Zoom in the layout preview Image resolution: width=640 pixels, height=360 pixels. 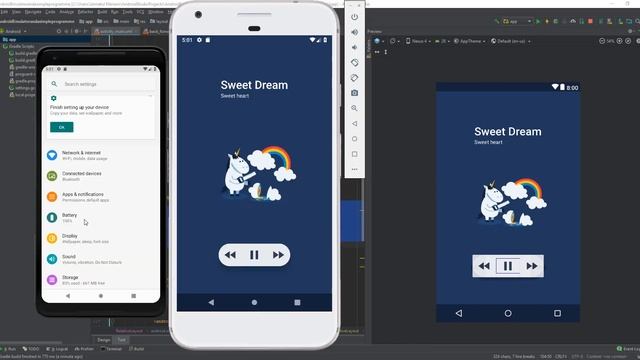620,41
